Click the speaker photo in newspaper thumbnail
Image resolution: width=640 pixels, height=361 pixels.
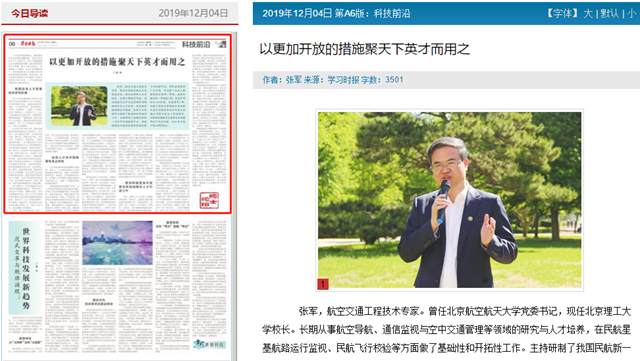(x=80, y=106)
